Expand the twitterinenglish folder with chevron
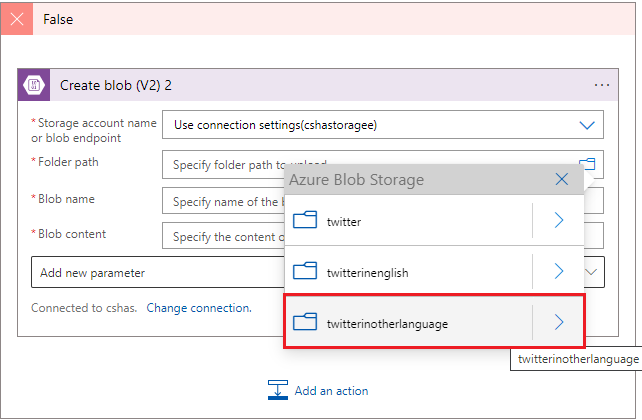Image resolution: width=642 pixels, height=420 pixels. 559,271
